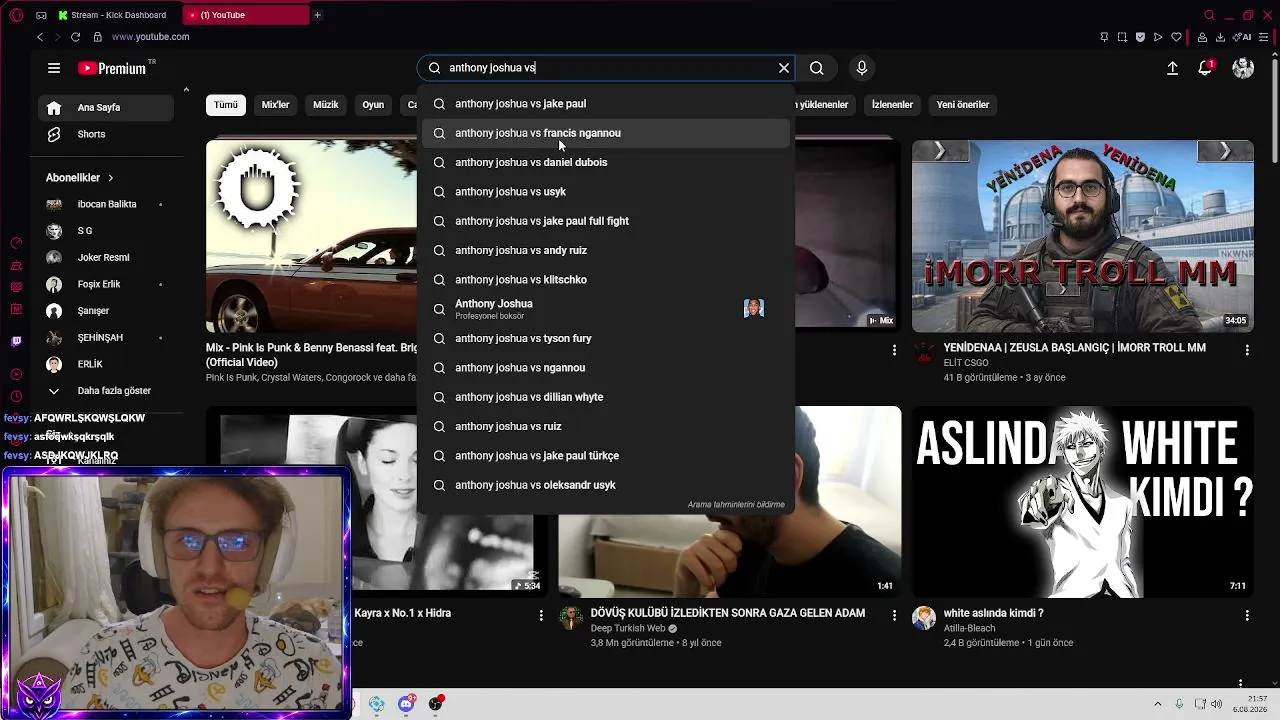
Task: Select the Tümü filter chip
Action: coord(226,105)
